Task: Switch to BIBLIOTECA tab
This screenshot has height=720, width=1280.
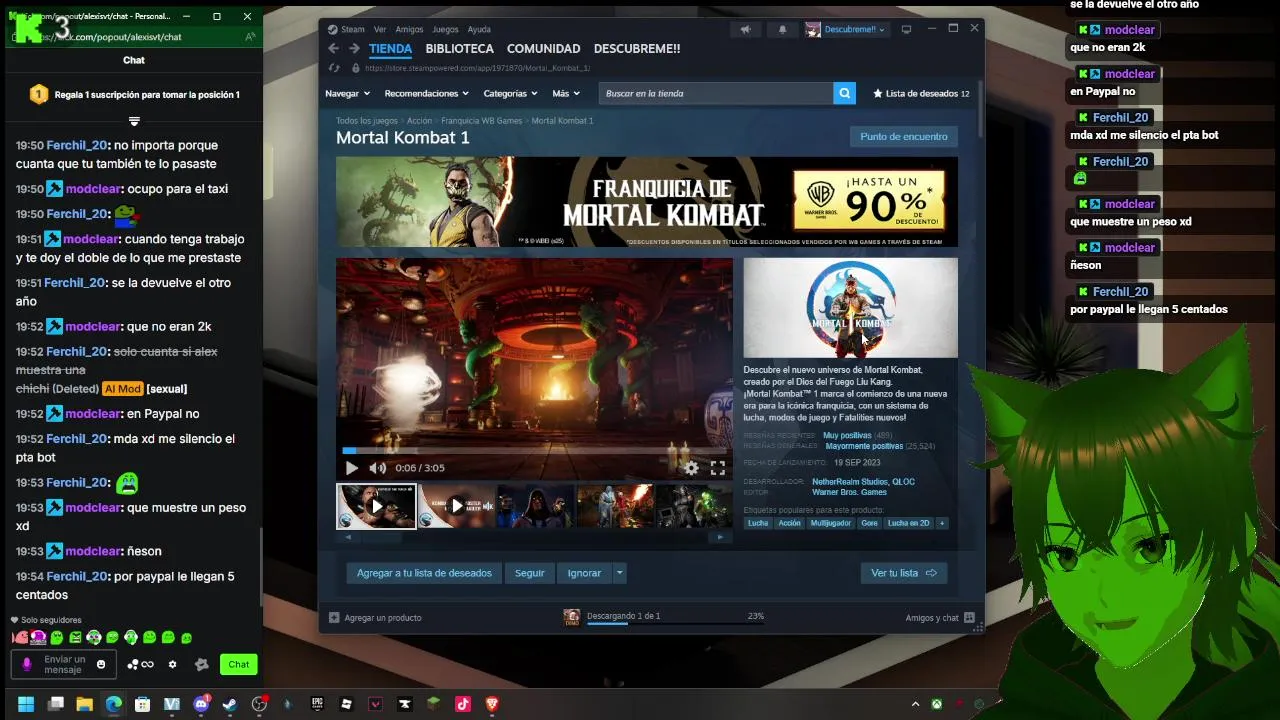Action: click(x=459, y=48)
